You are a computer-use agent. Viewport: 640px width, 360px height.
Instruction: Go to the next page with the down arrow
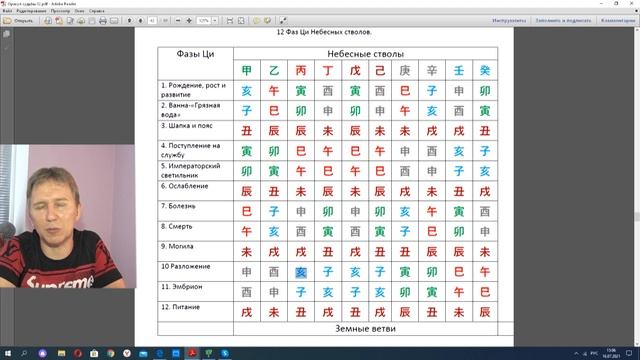tap(140, 20)
